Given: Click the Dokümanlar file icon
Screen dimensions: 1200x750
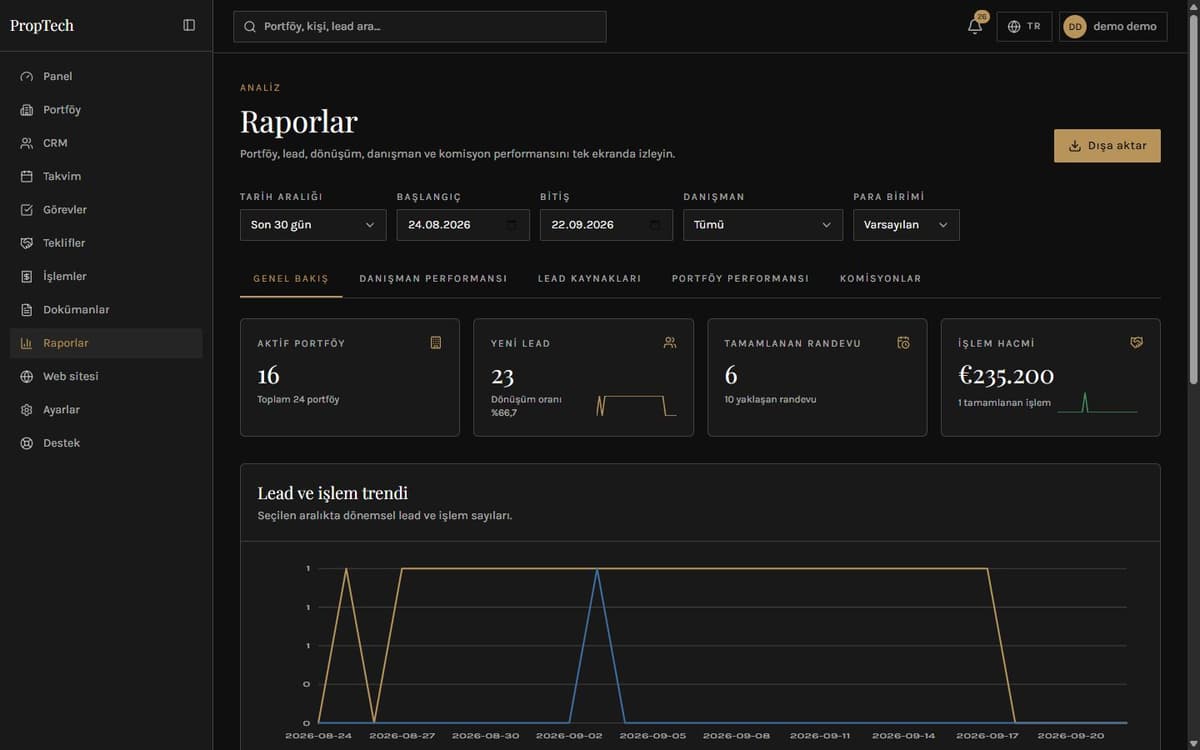Looking at the screenshot, I should point(27,310).
